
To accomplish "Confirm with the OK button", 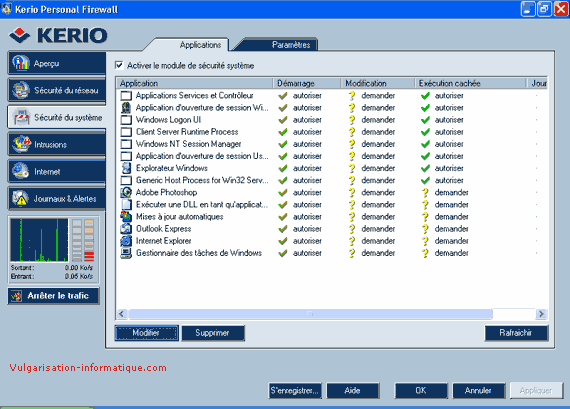I will pyautogui.click(x=421, y=390).
